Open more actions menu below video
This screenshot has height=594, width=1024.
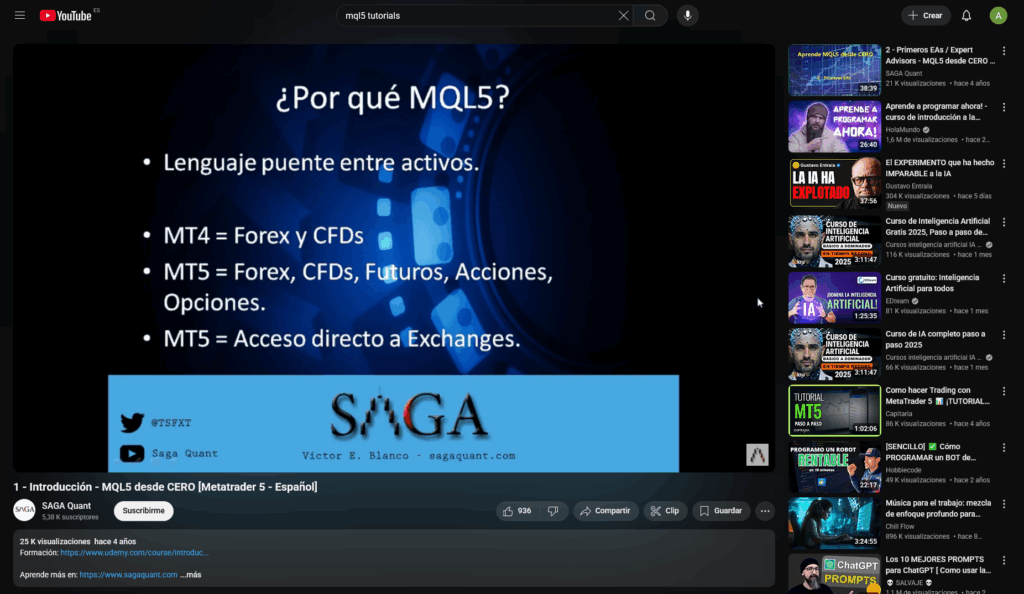tap(765, 511)
